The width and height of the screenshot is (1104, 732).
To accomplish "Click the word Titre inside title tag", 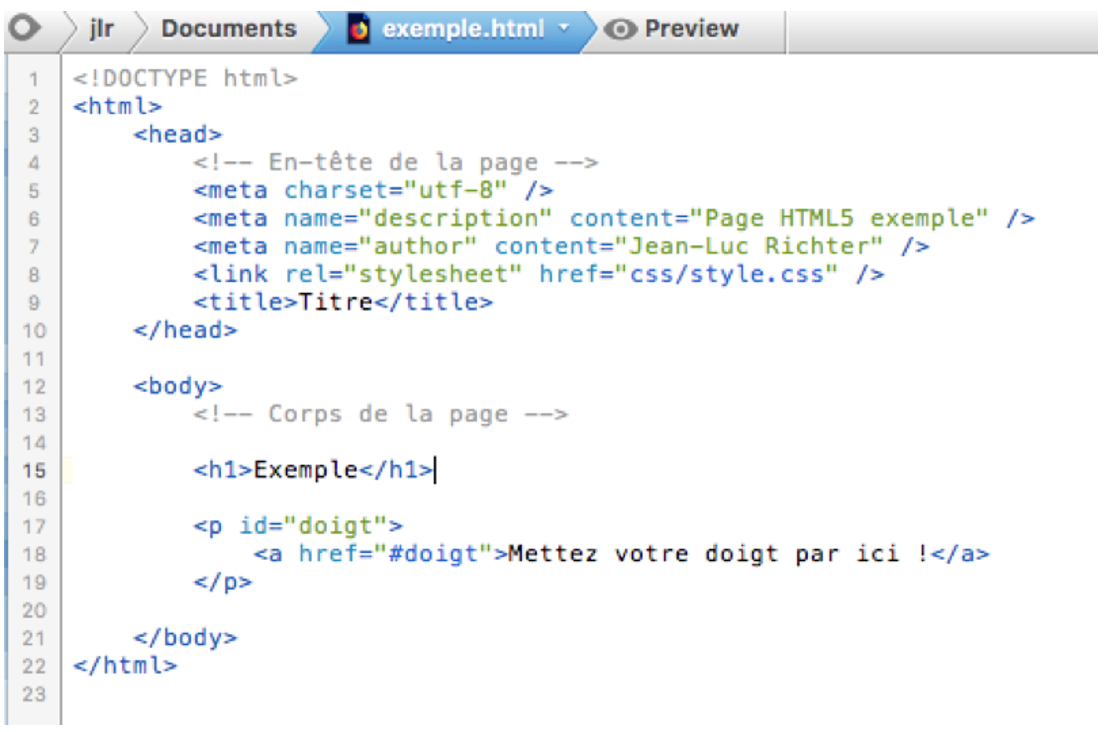I will 336,302.
